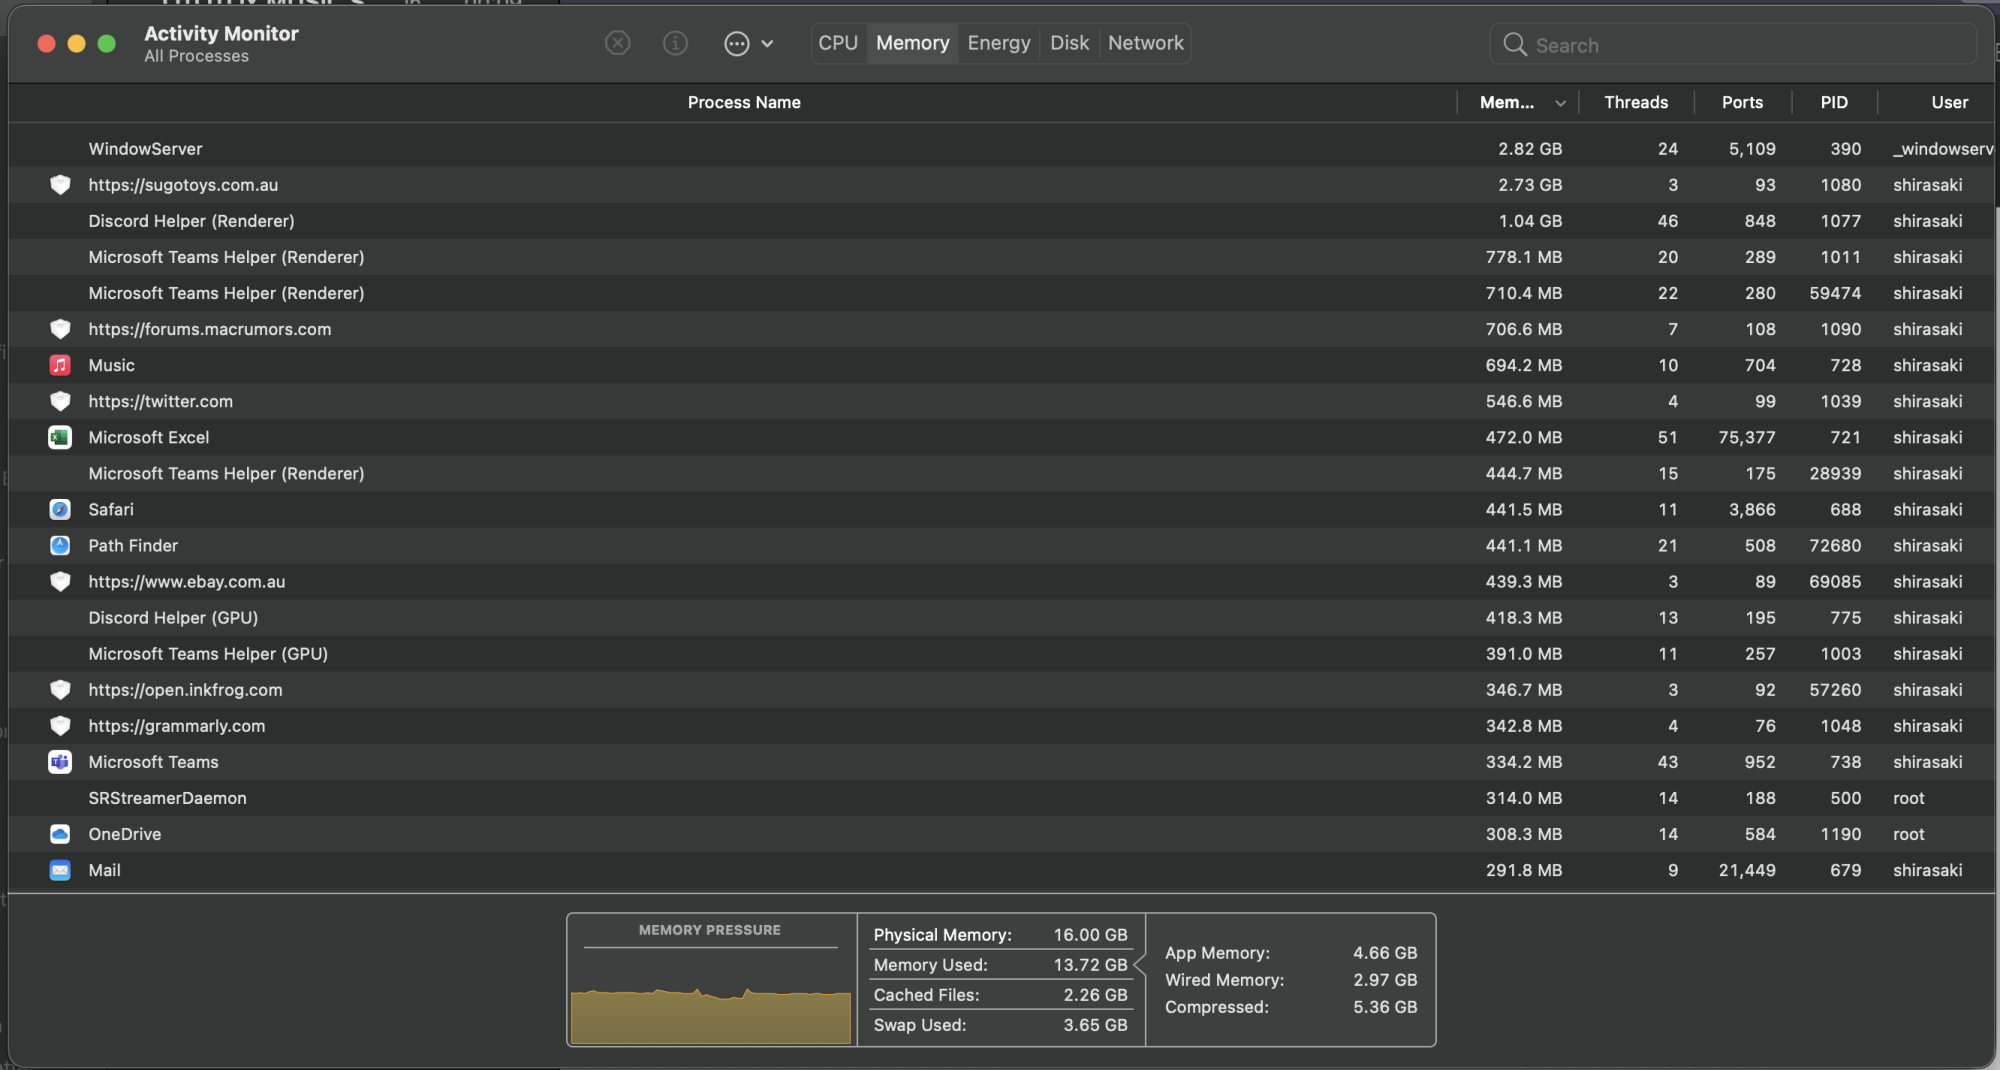Screen dimensions: 2000x1070
Task: Switch to the CPU tab
Action: [838, 43]
